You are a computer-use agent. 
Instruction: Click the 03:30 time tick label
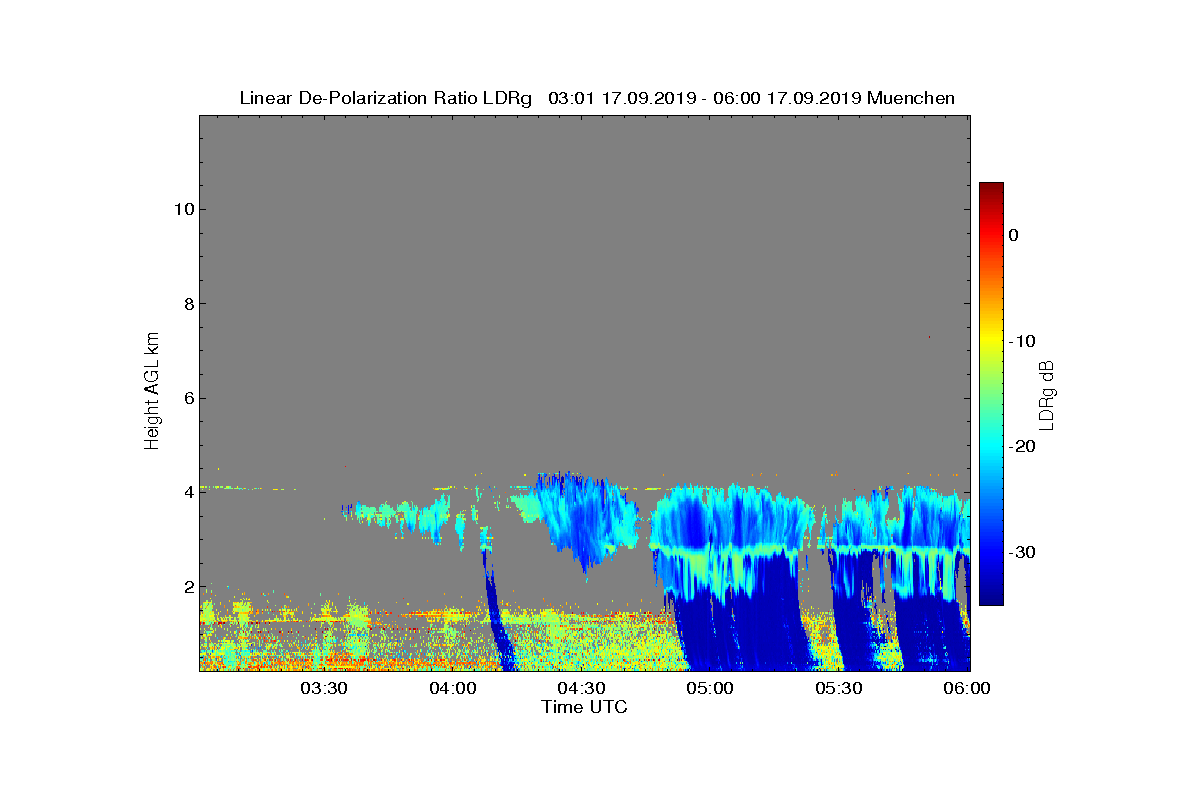[324, 688]
